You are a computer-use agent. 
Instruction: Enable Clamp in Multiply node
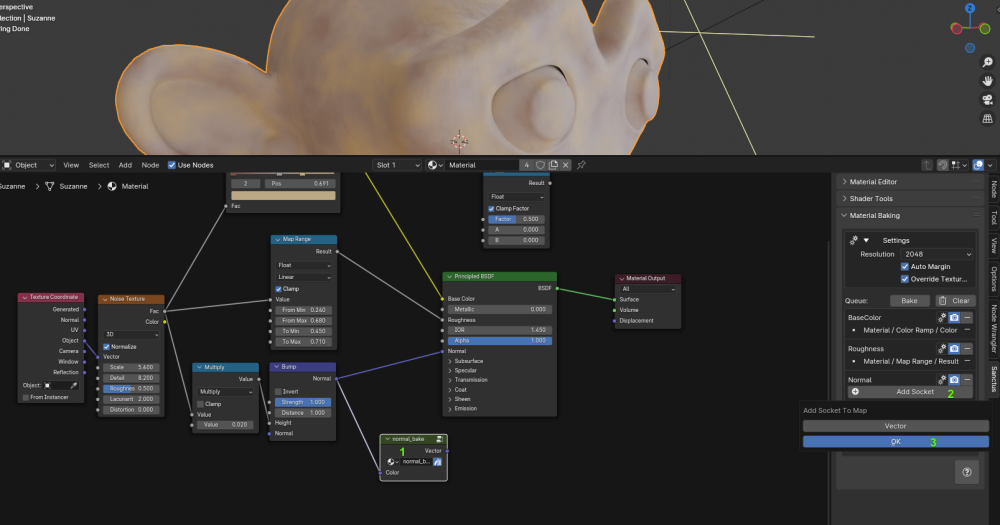click(x=200, y=404)
